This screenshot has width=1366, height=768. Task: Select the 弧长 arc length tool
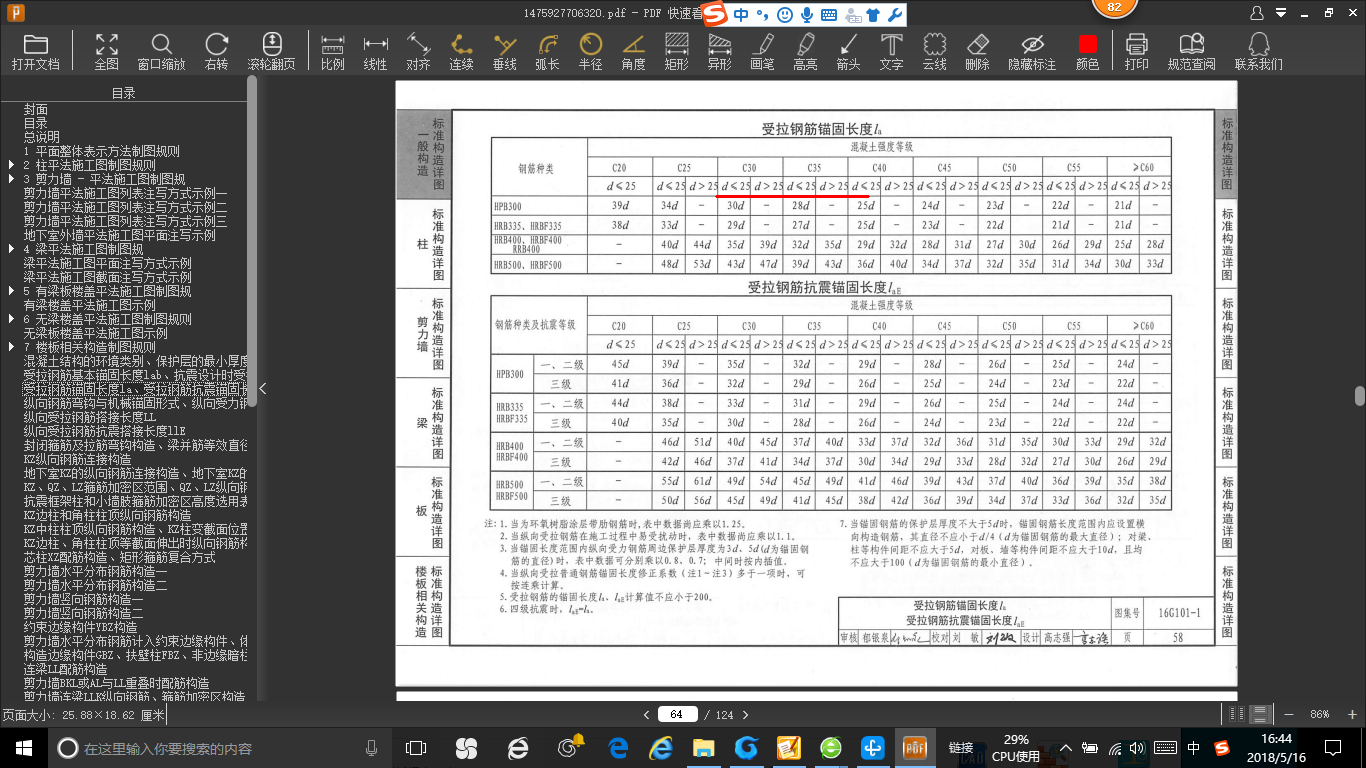548,51
